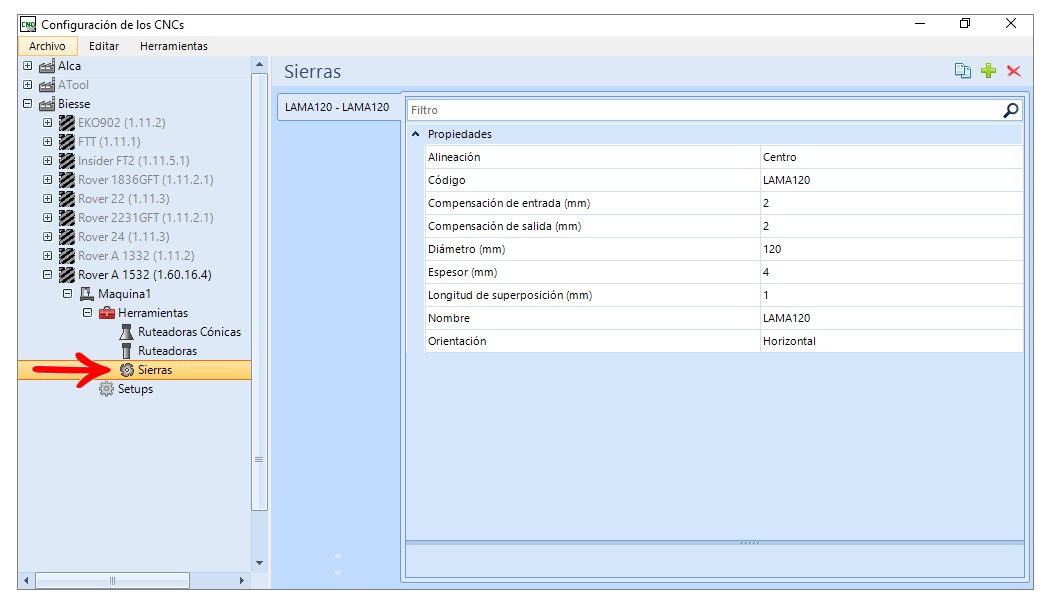The image size is (1046, 610).
Task: Select Setups label in the tree
Action: click(135, 389)
